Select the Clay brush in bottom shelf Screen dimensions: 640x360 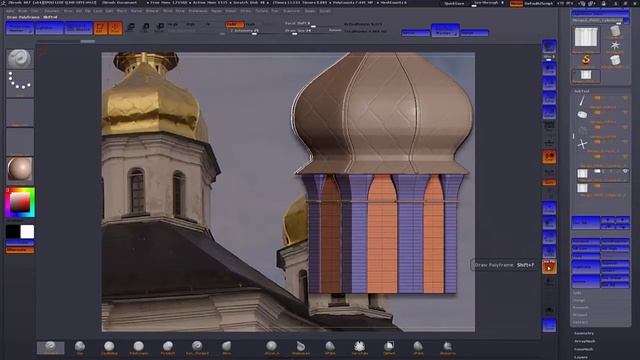tap(80, 348)
